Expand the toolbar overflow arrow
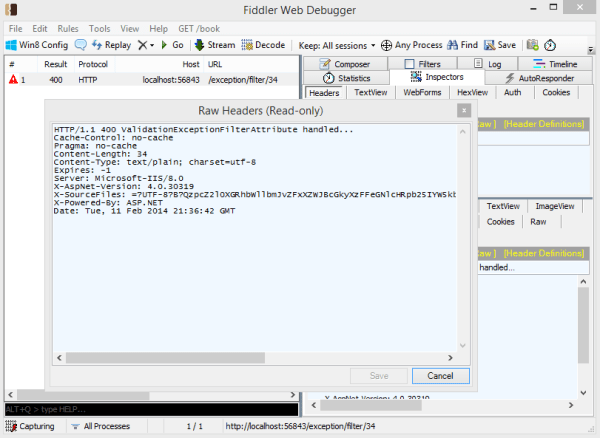 [591, 50]
